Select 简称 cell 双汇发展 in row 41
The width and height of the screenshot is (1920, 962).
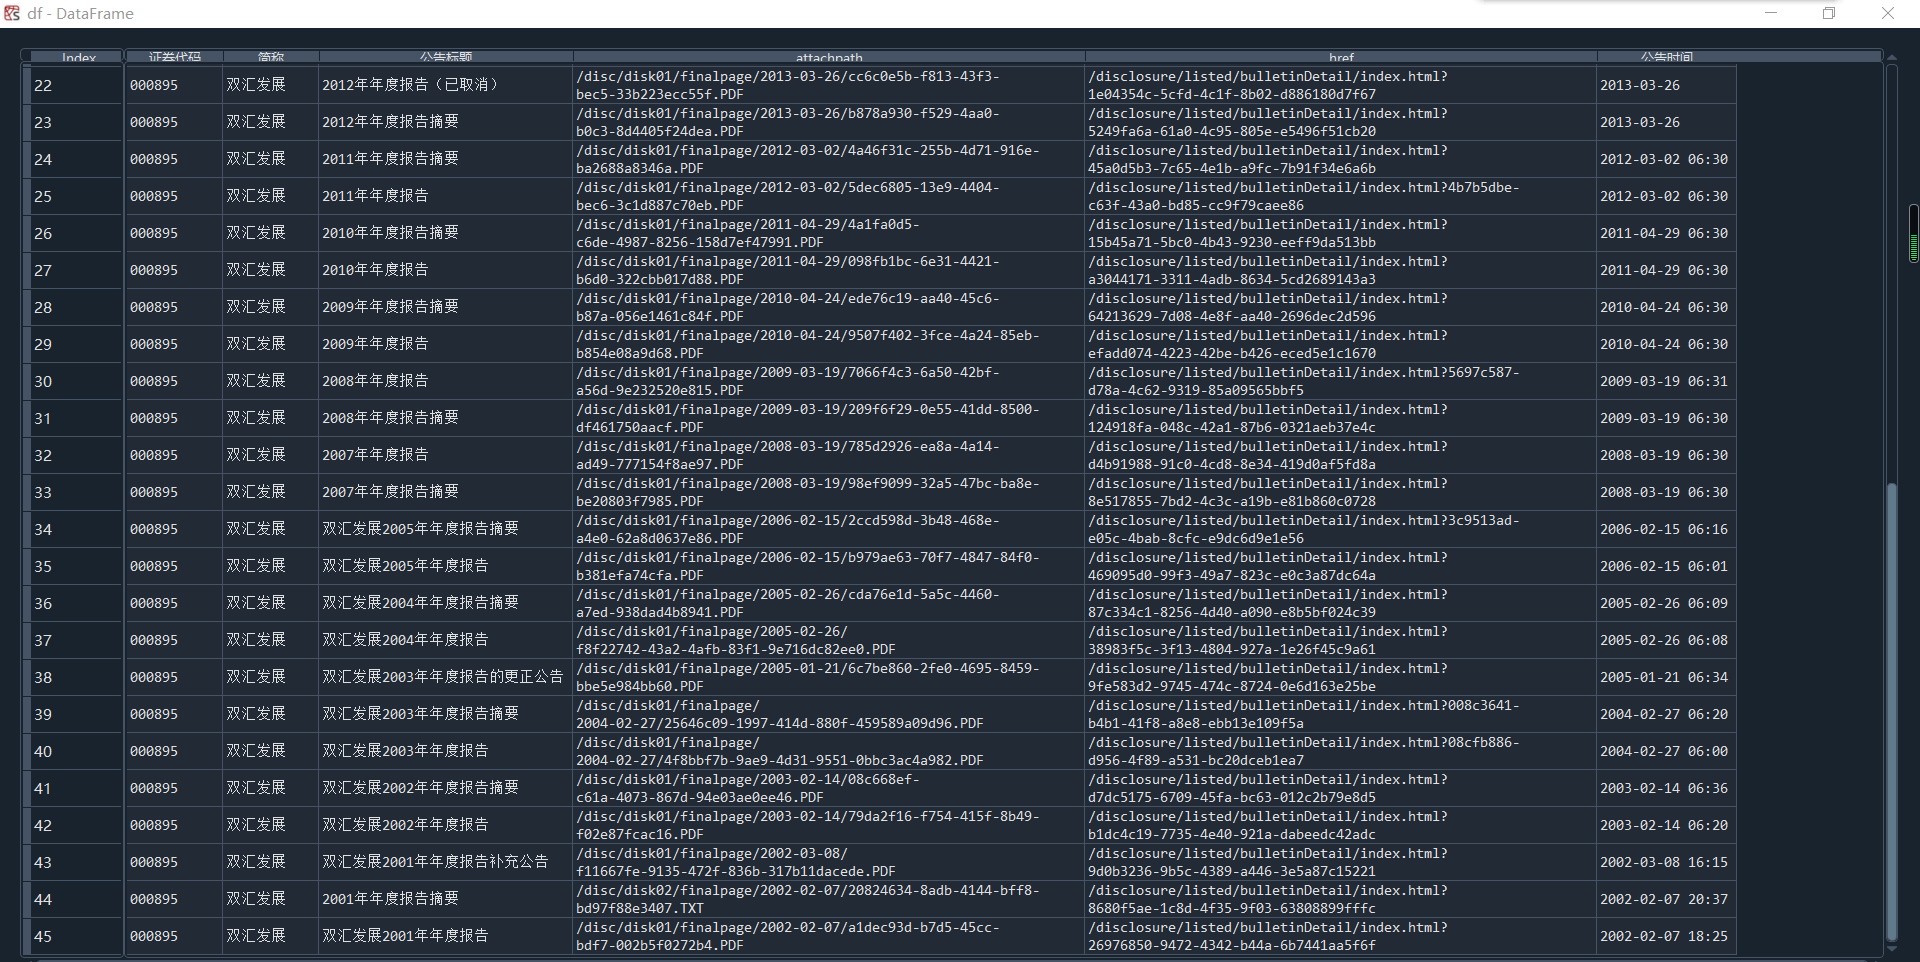pyautogui.click(x=270, y=788)
